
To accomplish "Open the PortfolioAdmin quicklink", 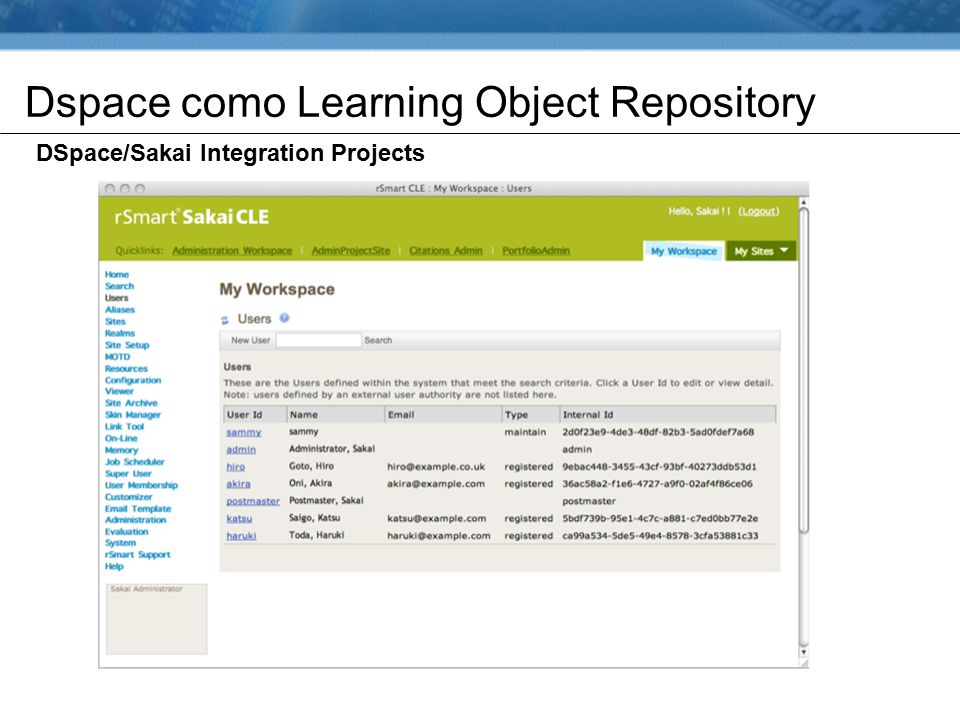I will pyautogui.click(x=536, y=250).
